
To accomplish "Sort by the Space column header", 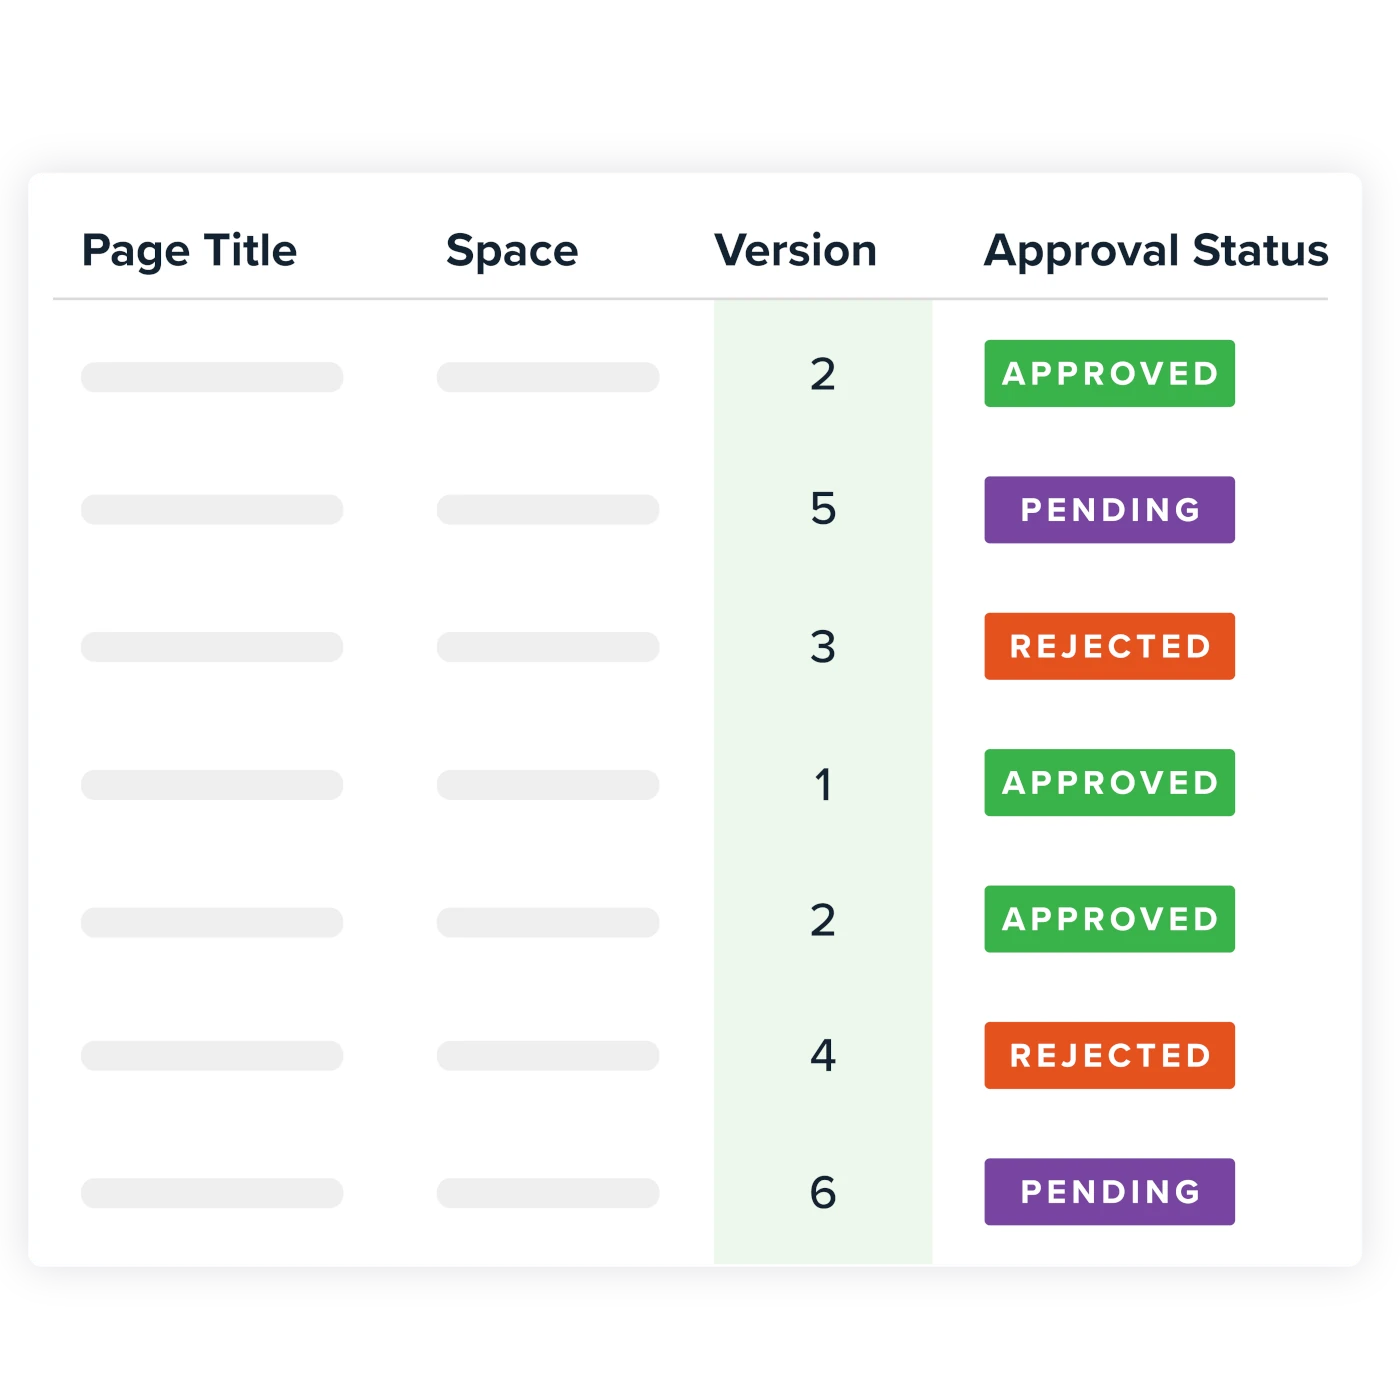I will (x=512, y=251).
